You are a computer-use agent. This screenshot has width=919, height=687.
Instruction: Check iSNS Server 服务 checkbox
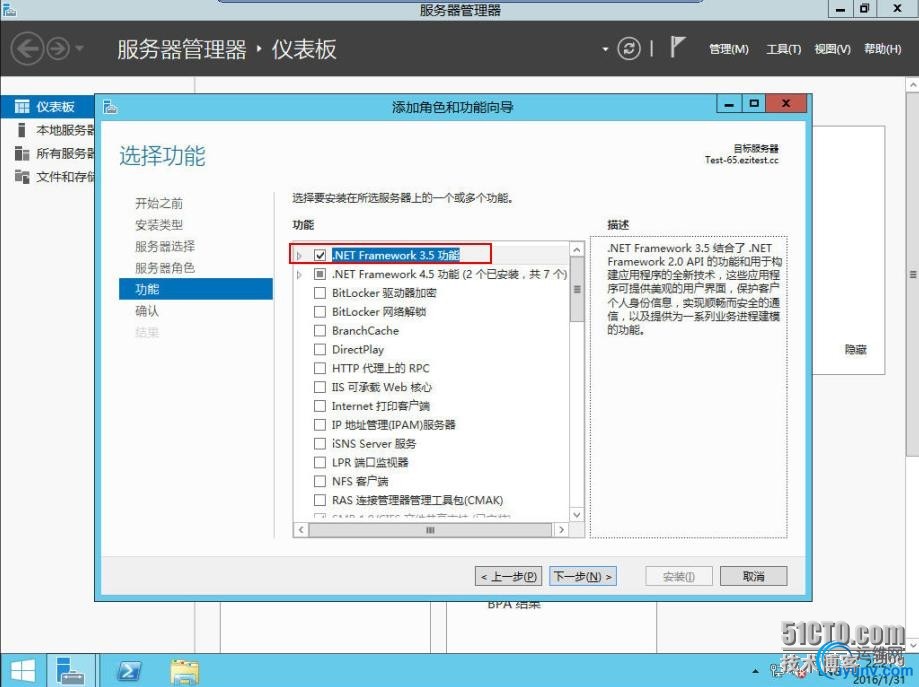point(320,443)
